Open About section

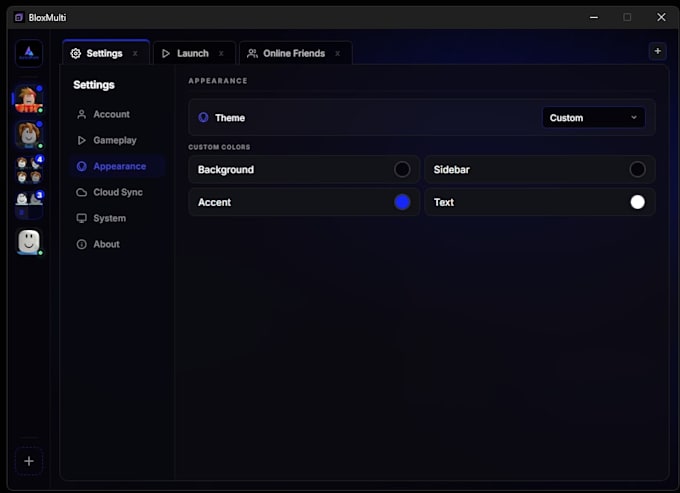click(x=117, y=244)
